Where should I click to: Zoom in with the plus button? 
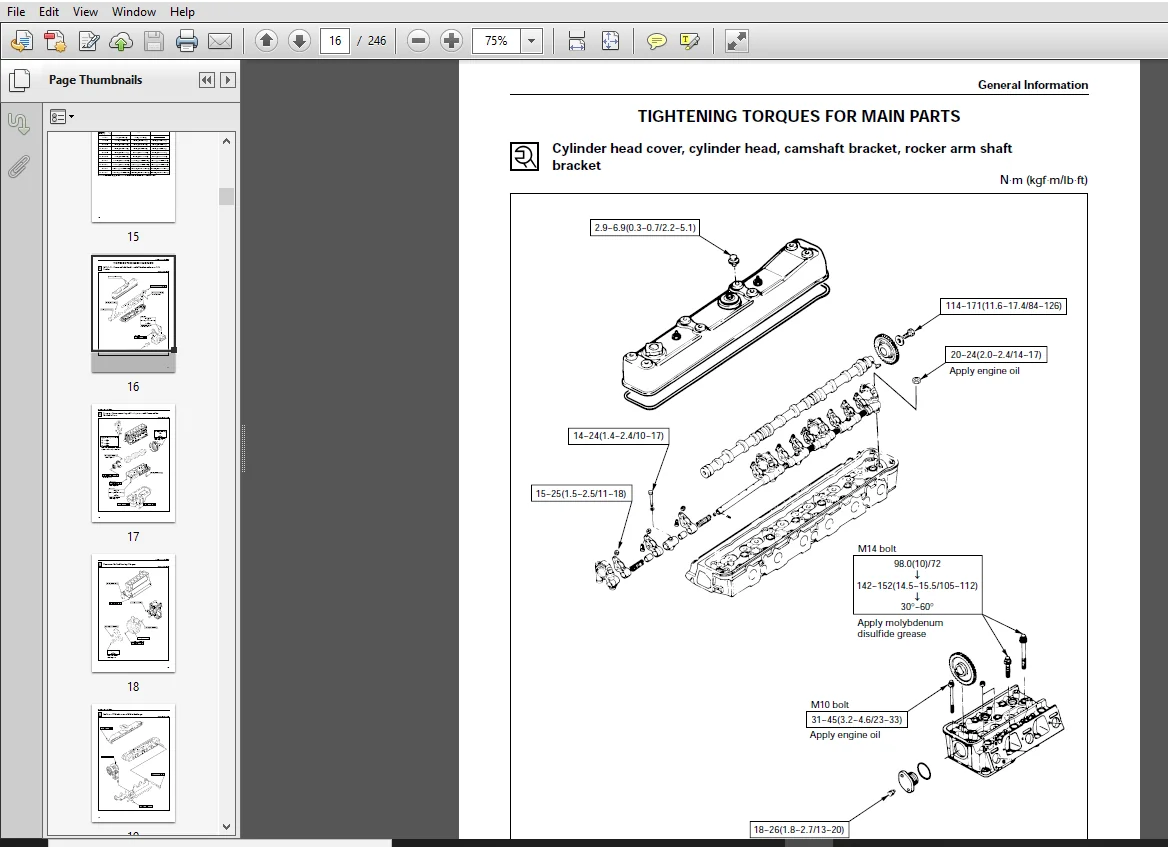tap(451, 41)
